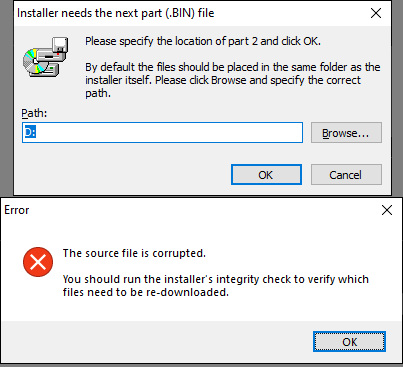Click the CD disc on the installer icon
The width and height of the screenshot is (403, 367).
(x=33, y=61)
